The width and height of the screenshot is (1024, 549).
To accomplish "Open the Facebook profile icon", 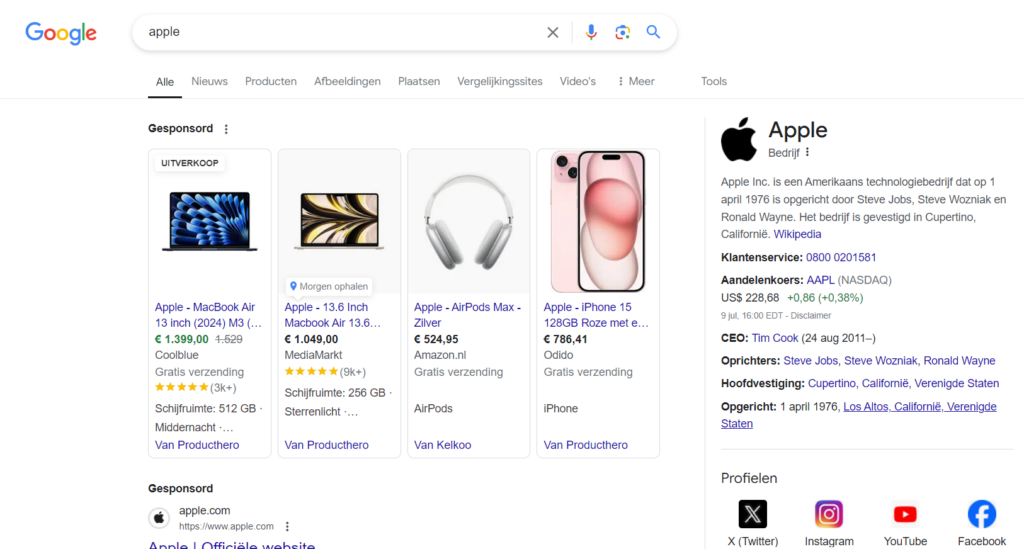I will pos(982,514).
